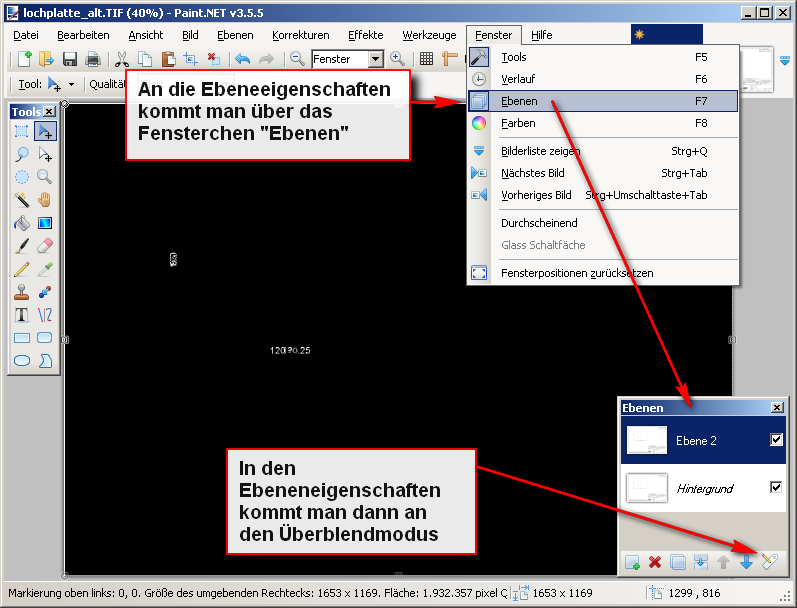Click the Zoom Out magnifier icon
Viewport: 797px width, 608px height.
pos(297,59)
